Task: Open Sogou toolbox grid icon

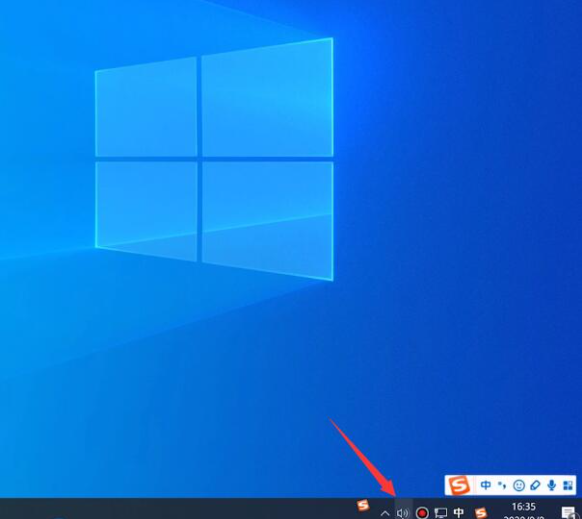Action: point(568,485)
